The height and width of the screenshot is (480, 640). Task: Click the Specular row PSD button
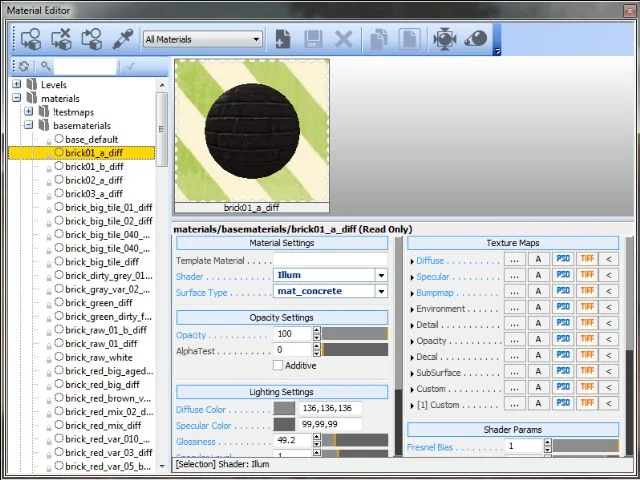point(563,275)
